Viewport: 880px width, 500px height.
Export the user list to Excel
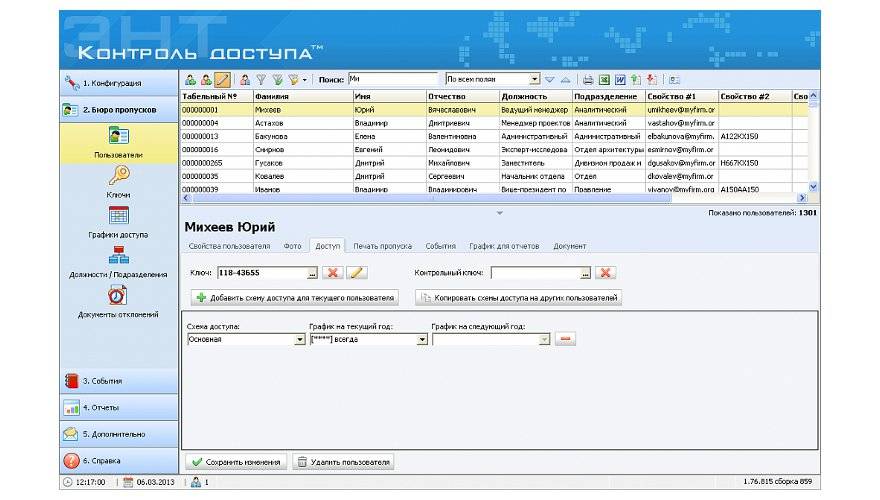tap(604, 79)
